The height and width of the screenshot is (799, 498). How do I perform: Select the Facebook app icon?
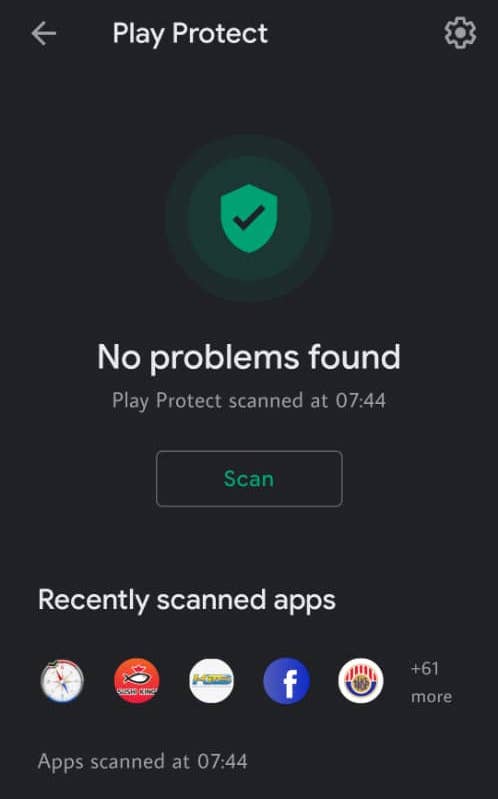pyautogui.click(x=286, y=681)
